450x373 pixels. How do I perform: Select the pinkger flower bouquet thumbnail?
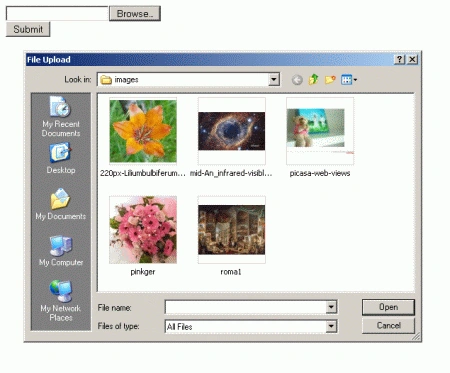pyautogui.click(x=143, y=230)
